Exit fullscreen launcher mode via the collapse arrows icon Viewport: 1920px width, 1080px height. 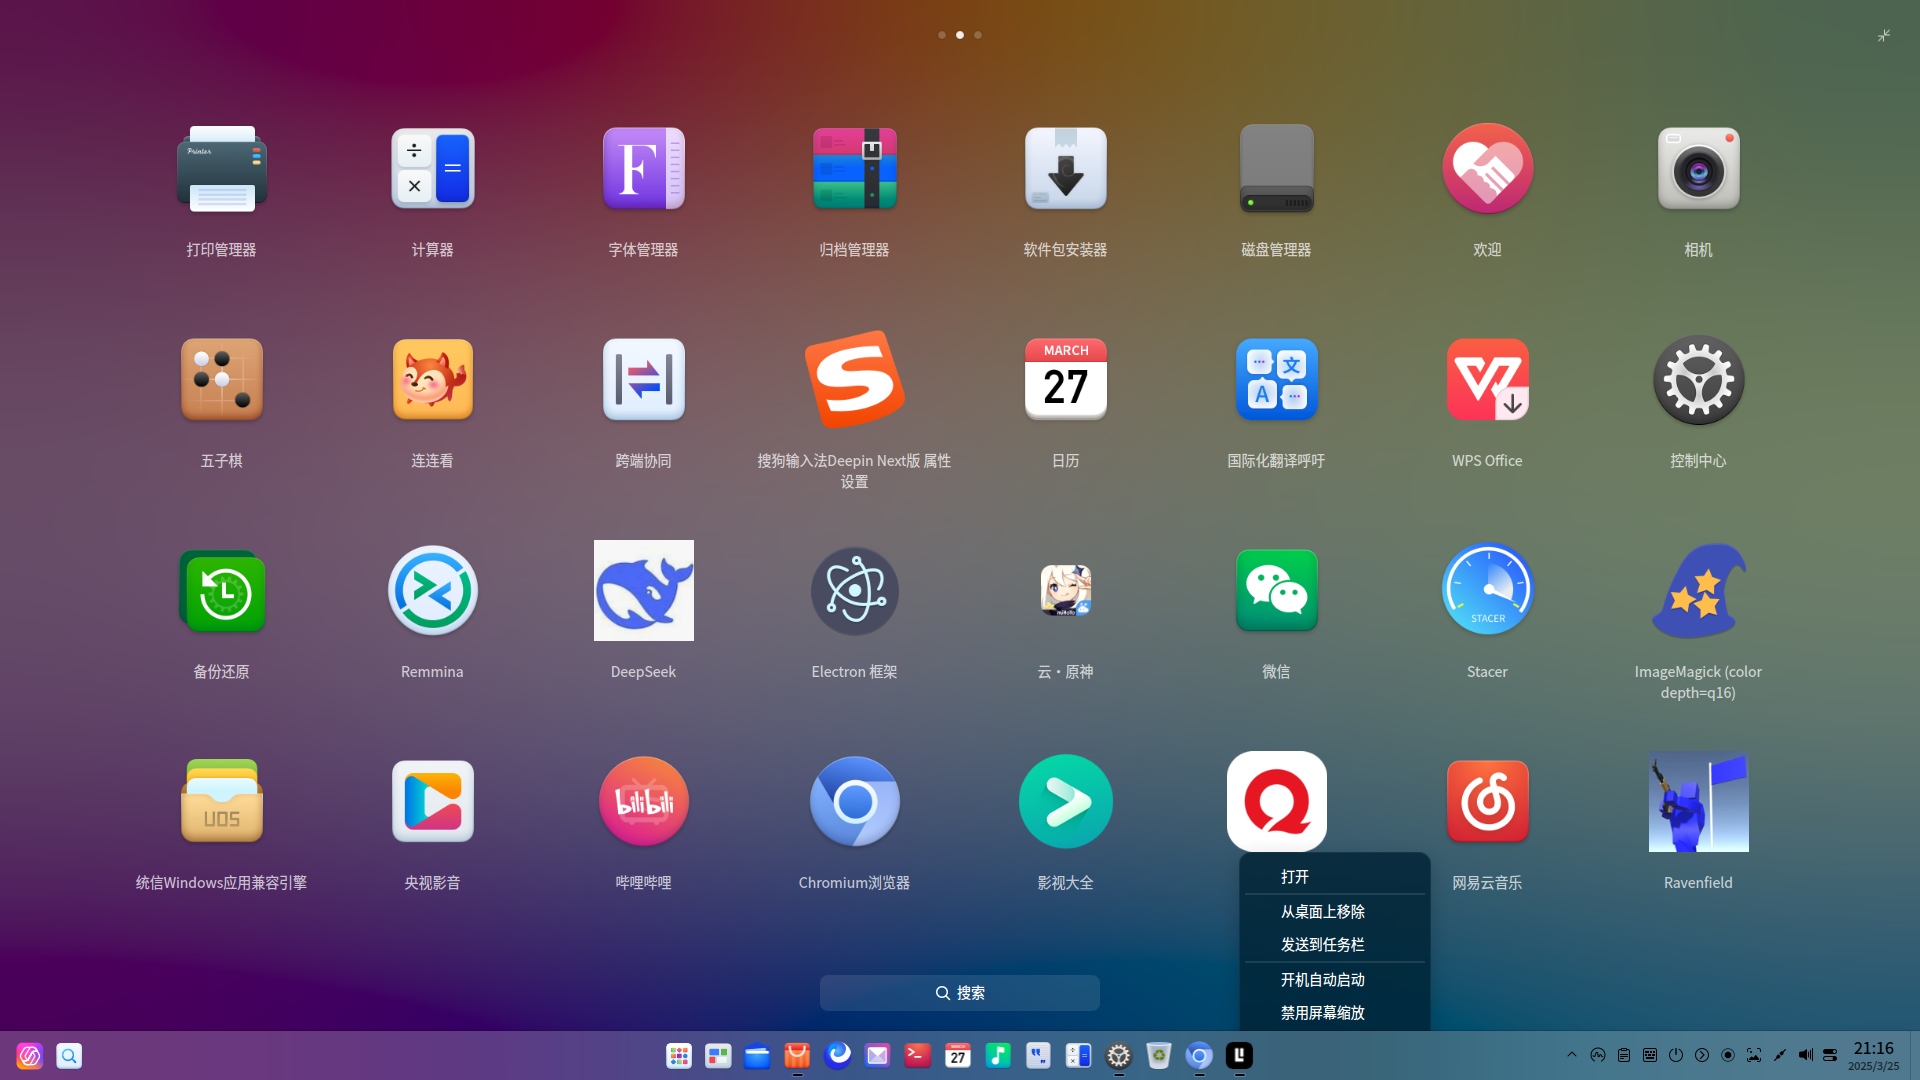(x=1884, y=35)
